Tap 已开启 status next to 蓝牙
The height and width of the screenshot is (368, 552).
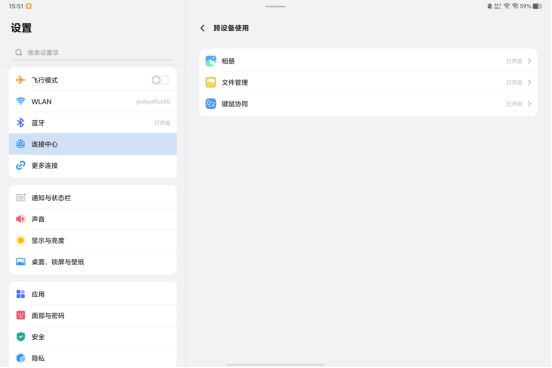coord(162,123)
